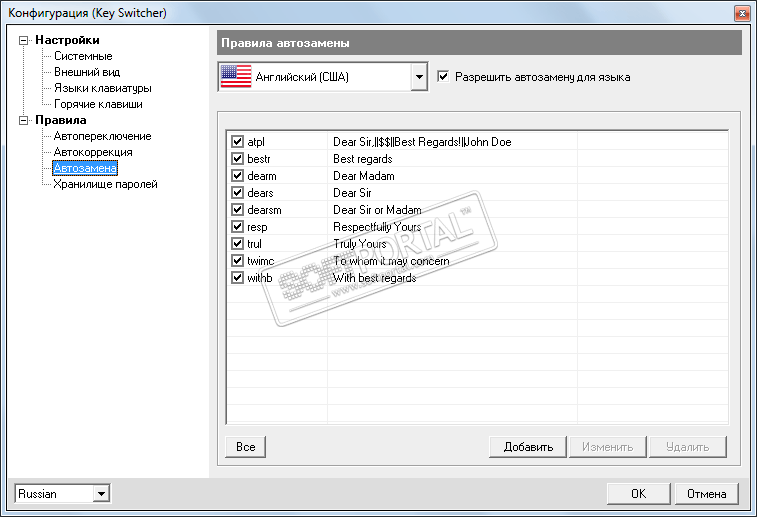The width and height of the screenshot is (757, 517).
Task: Toggle the 'bestr' rule checkbox
Action: point(237,158)
